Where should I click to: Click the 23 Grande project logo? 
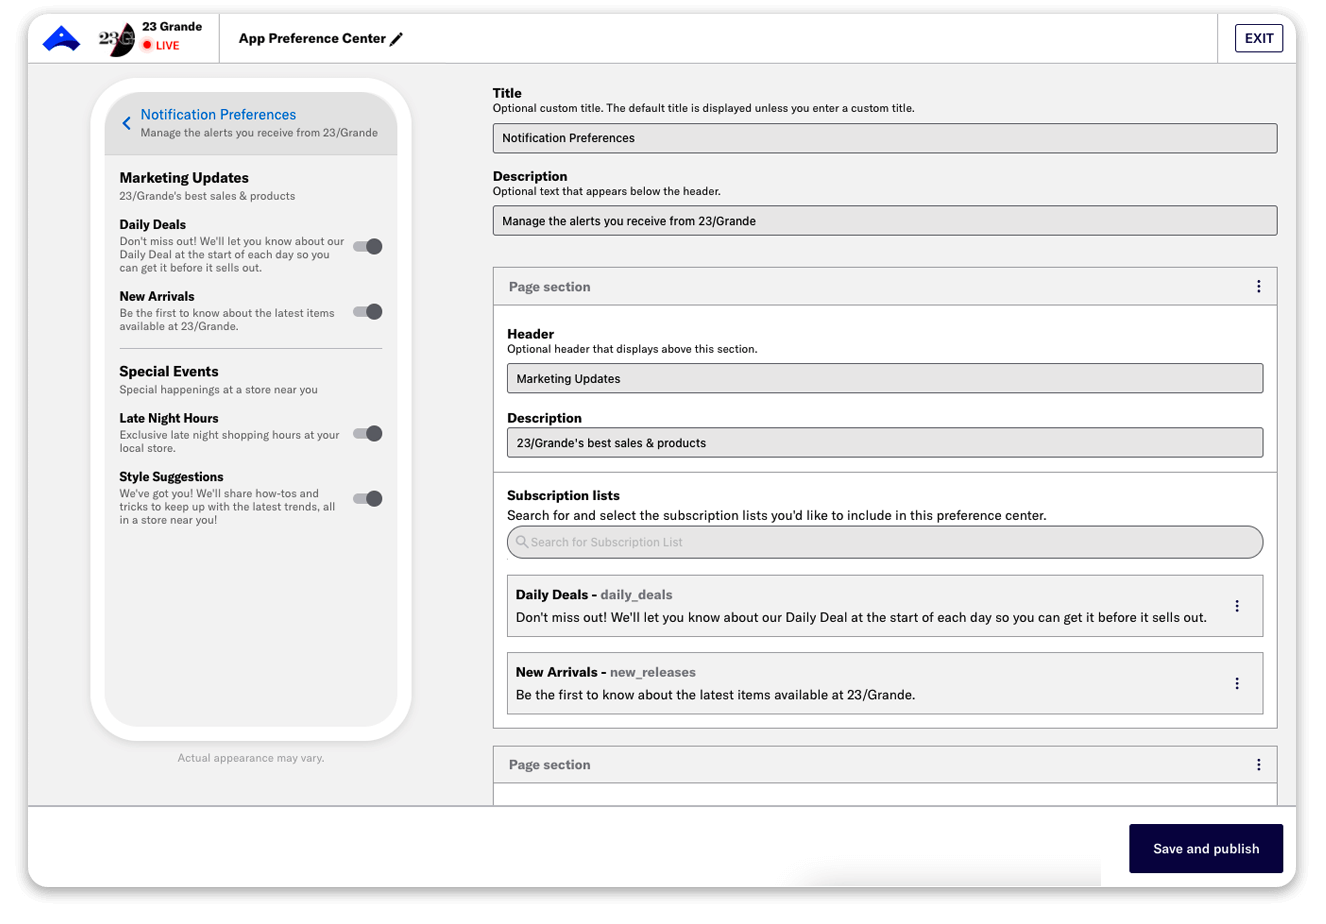[116, 39]
